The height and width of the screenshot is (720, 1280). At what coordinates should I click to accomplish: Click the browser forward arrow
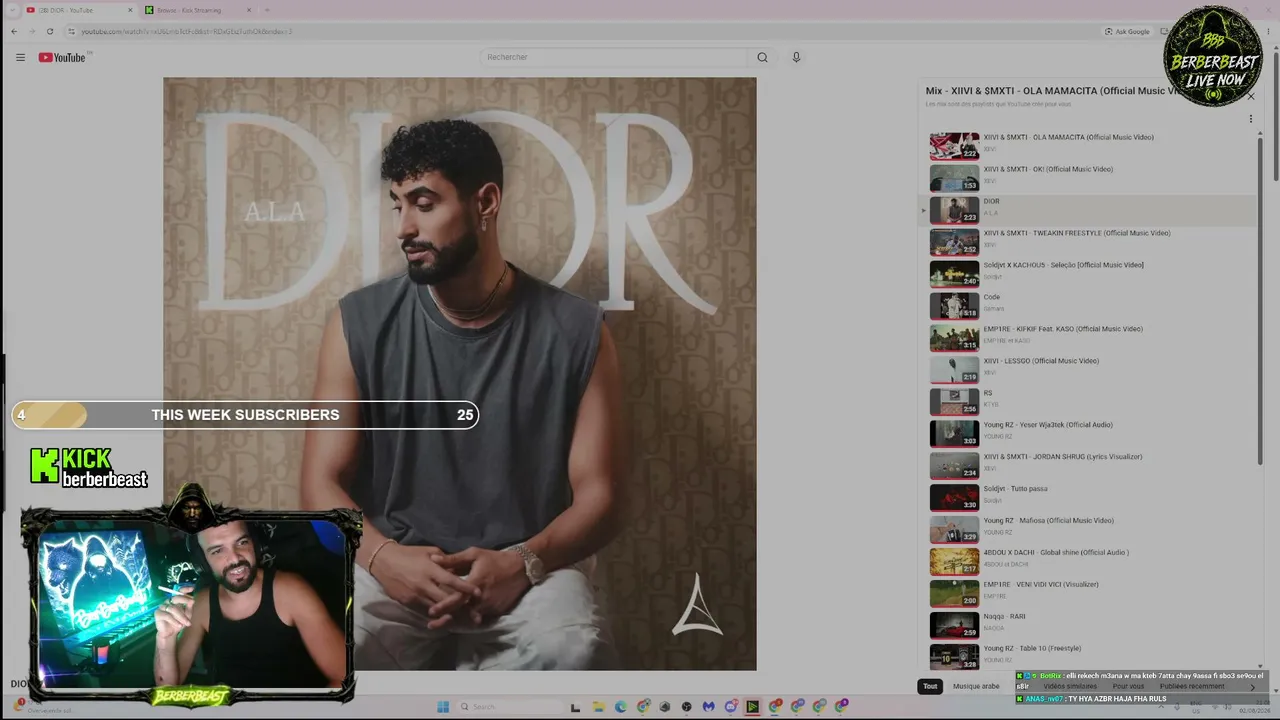point(32,31)
